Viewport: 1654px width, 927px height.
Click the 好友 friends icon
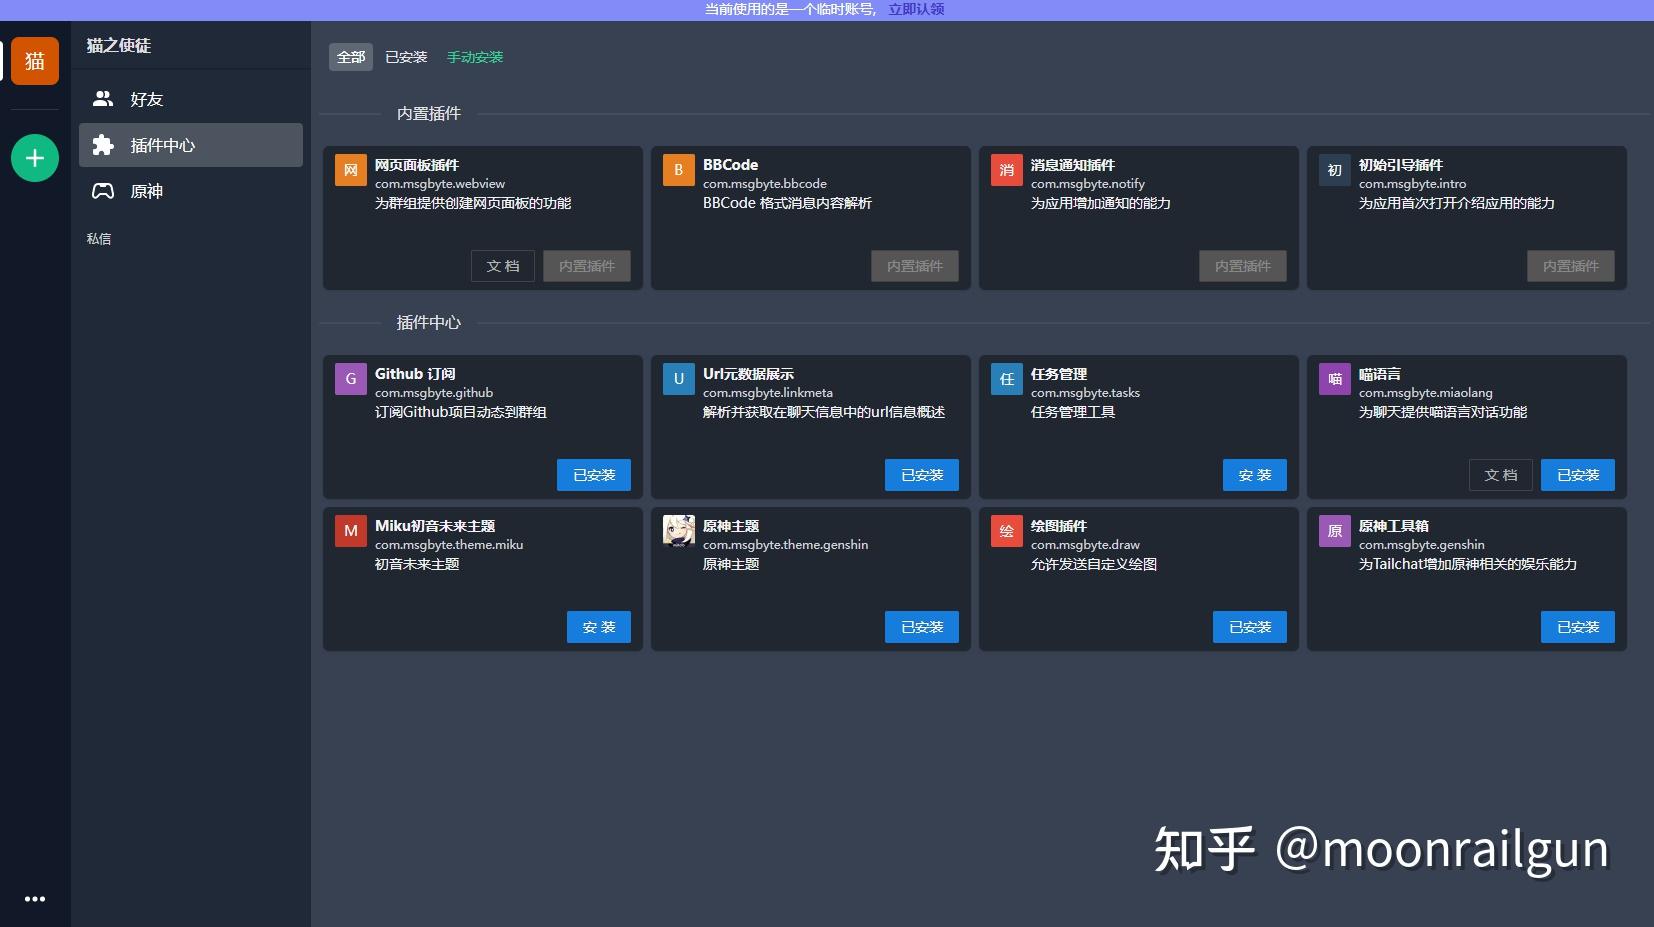103,99
